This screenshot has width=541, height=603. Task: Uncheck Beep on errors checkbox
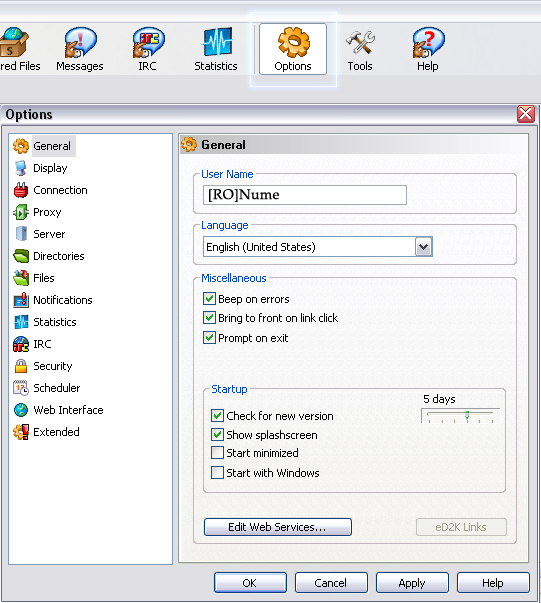[209, 299]
